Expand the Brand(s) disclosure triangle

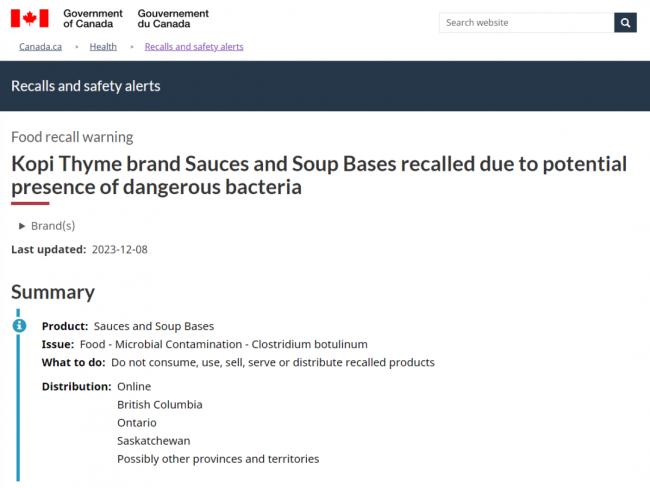pyautogui.click(x=22, y=226)
